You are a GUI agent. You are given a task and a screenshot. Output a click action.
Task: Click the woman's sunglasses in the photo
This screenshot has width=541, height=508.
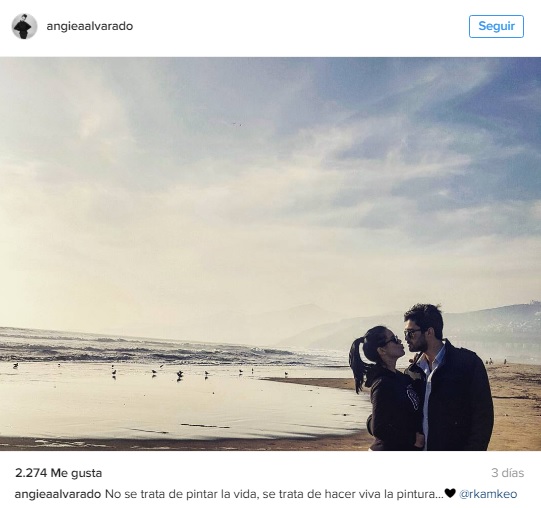tap(393, 341)
